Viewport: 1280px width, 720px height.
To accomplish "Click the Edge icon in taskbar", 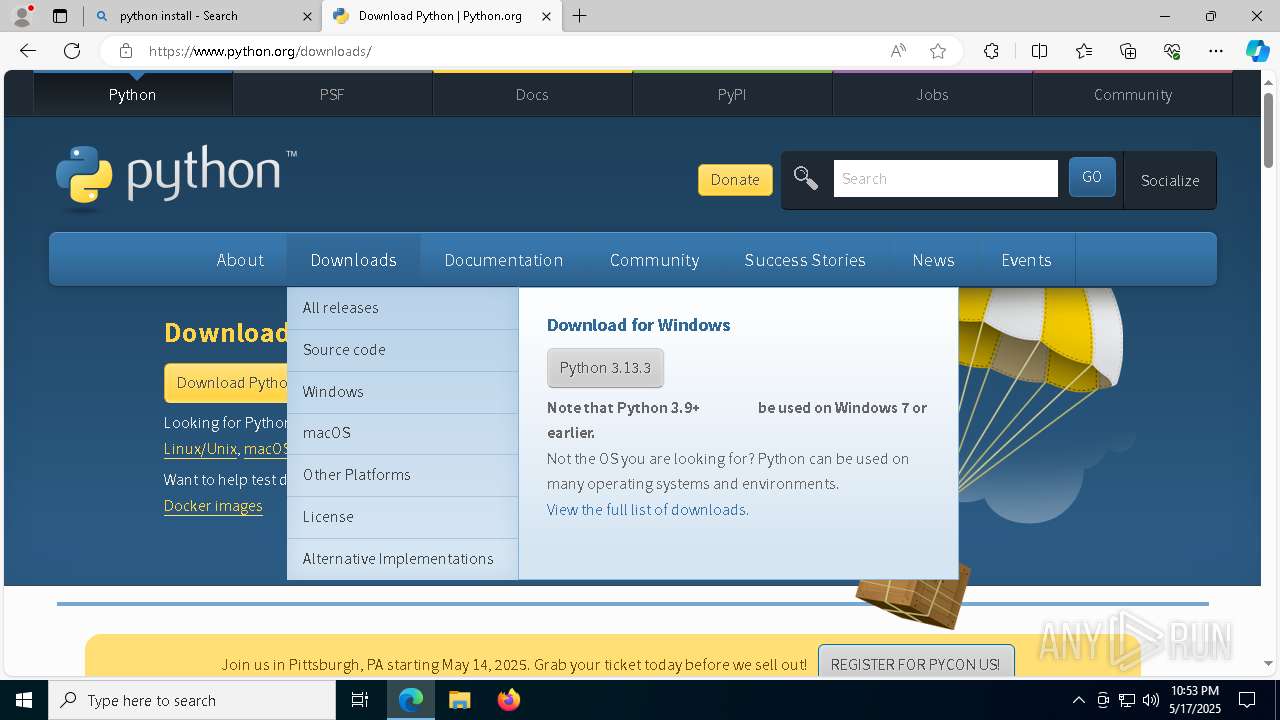I will point(411,700).
